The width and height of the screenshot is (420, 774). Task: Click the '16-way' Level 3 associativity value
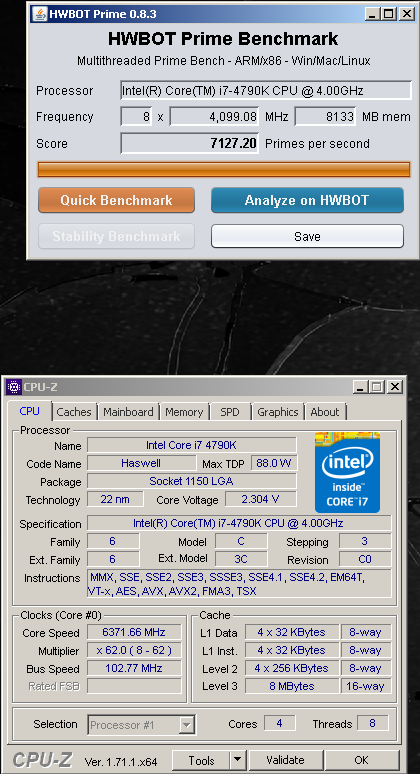366,686
